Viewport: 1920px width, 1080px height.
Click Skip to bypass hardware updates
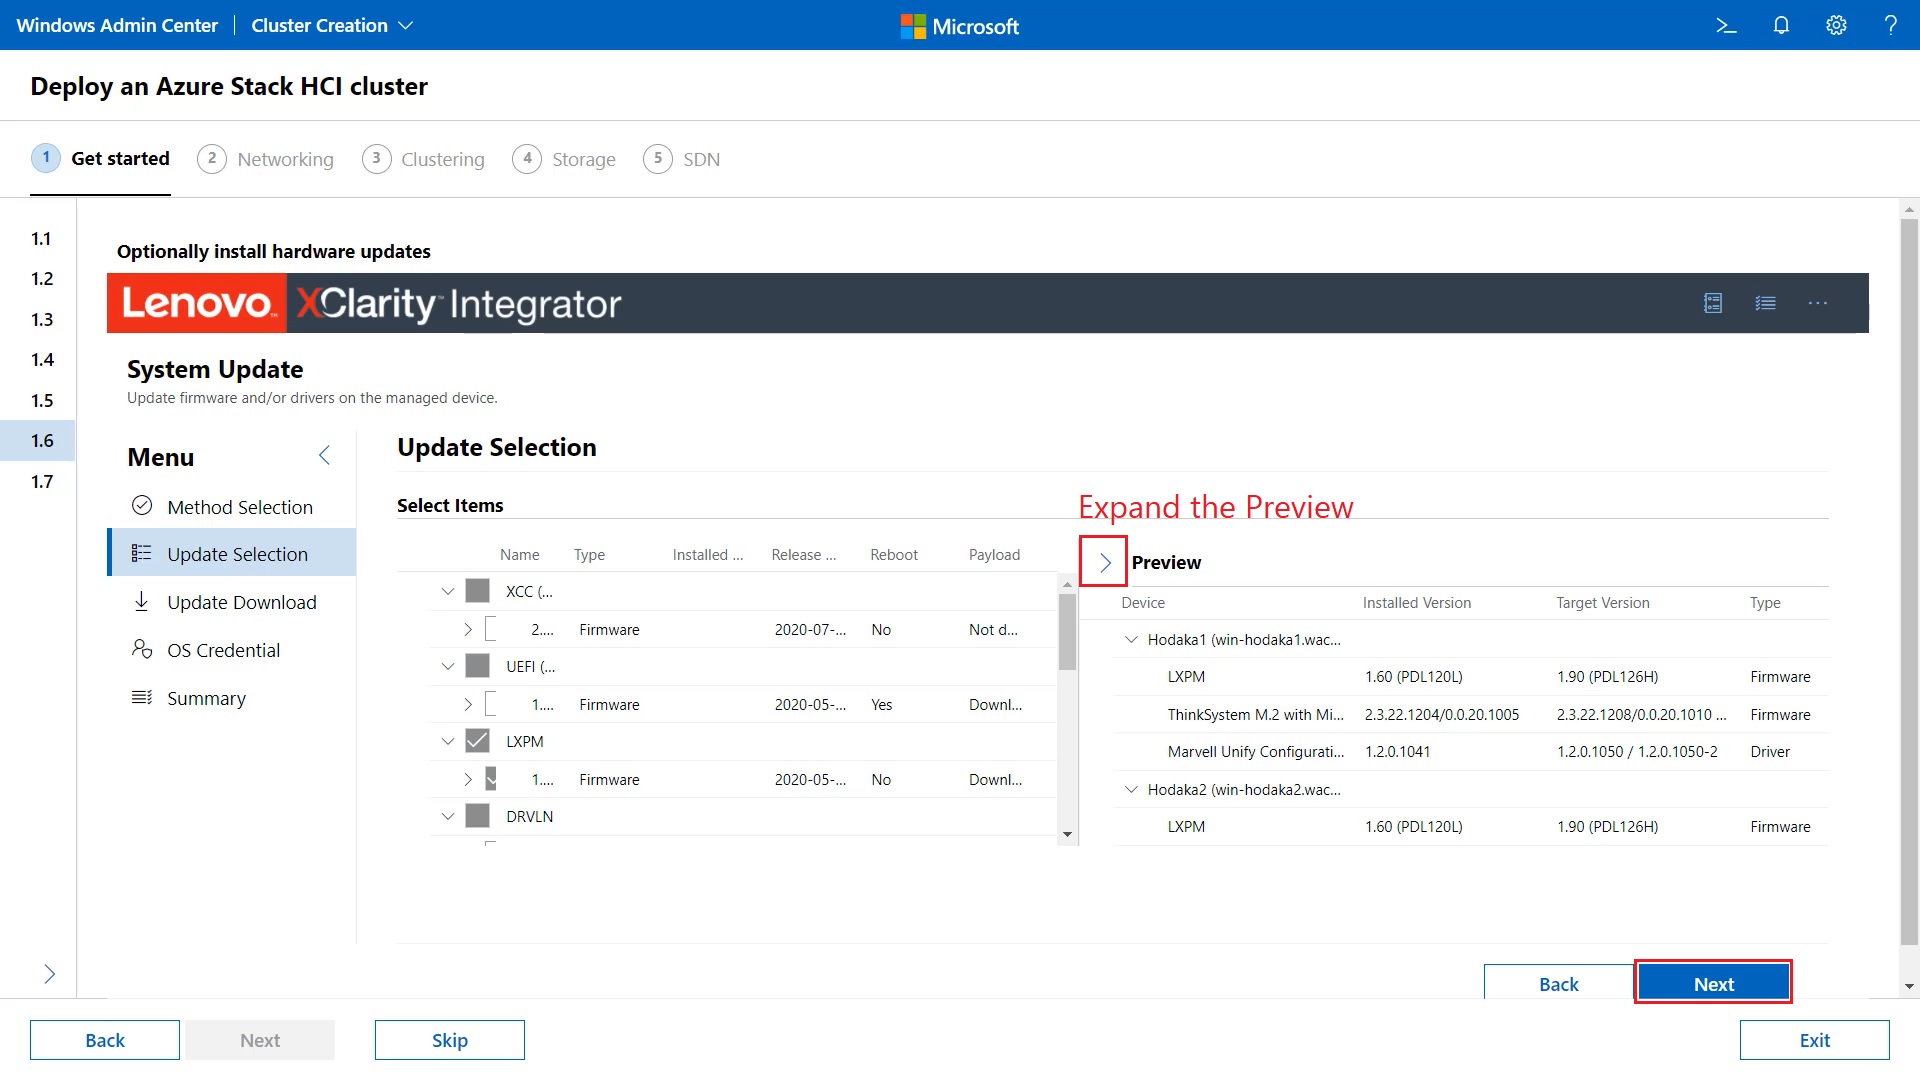click(449, 1039)
